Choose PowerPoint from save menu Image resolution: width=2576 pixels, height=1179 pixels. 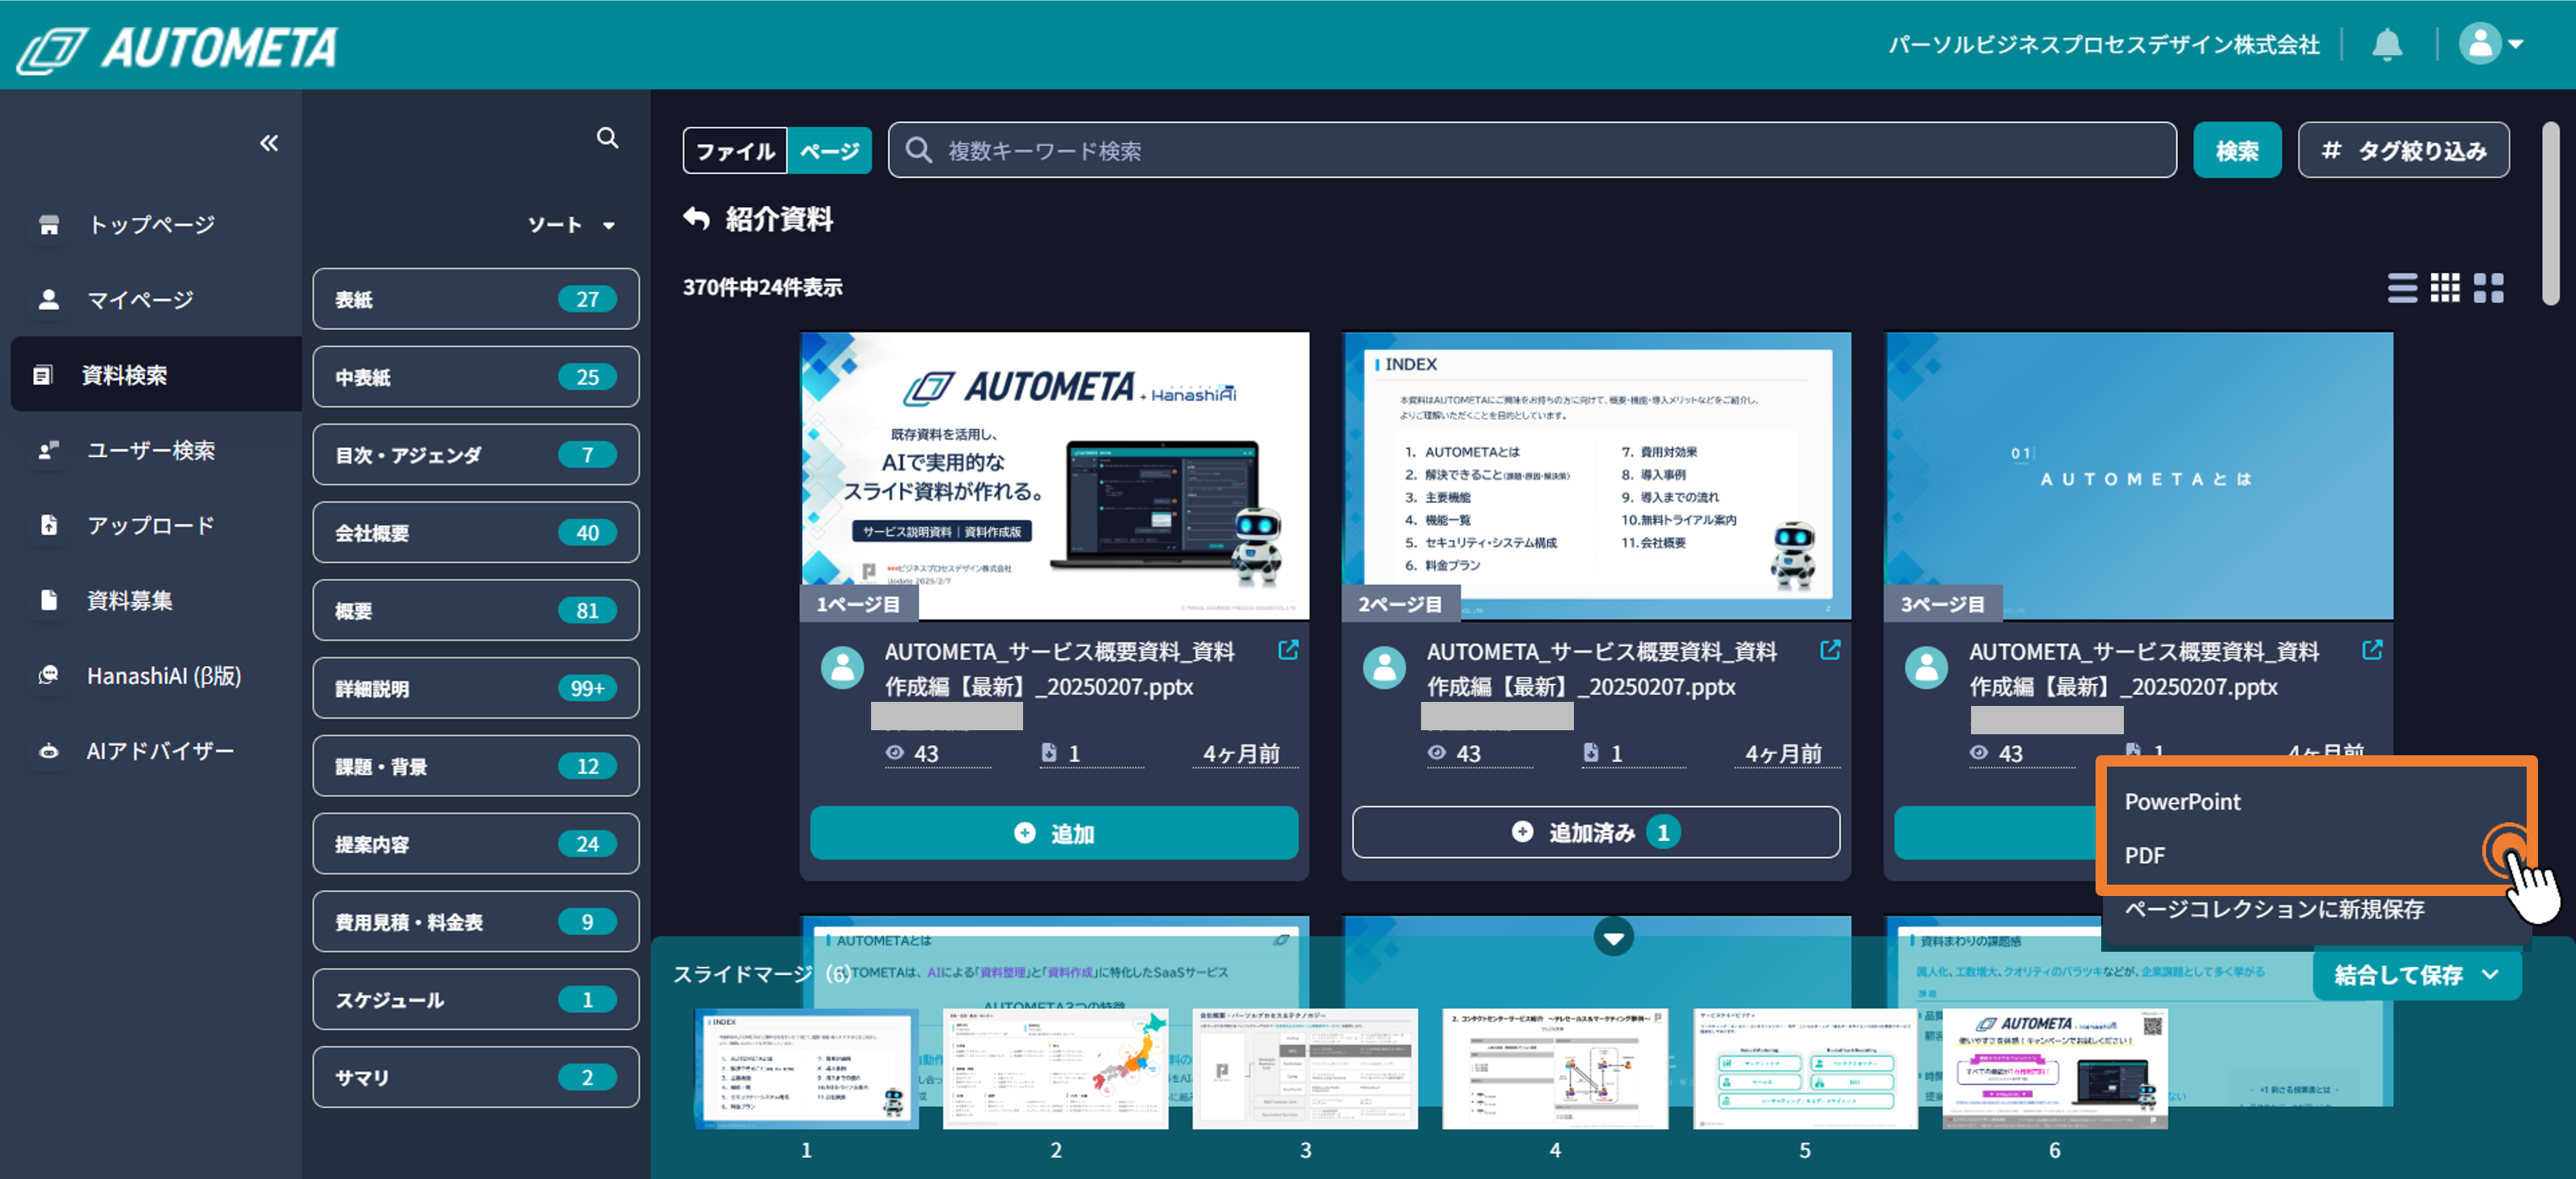[2181, 802]
